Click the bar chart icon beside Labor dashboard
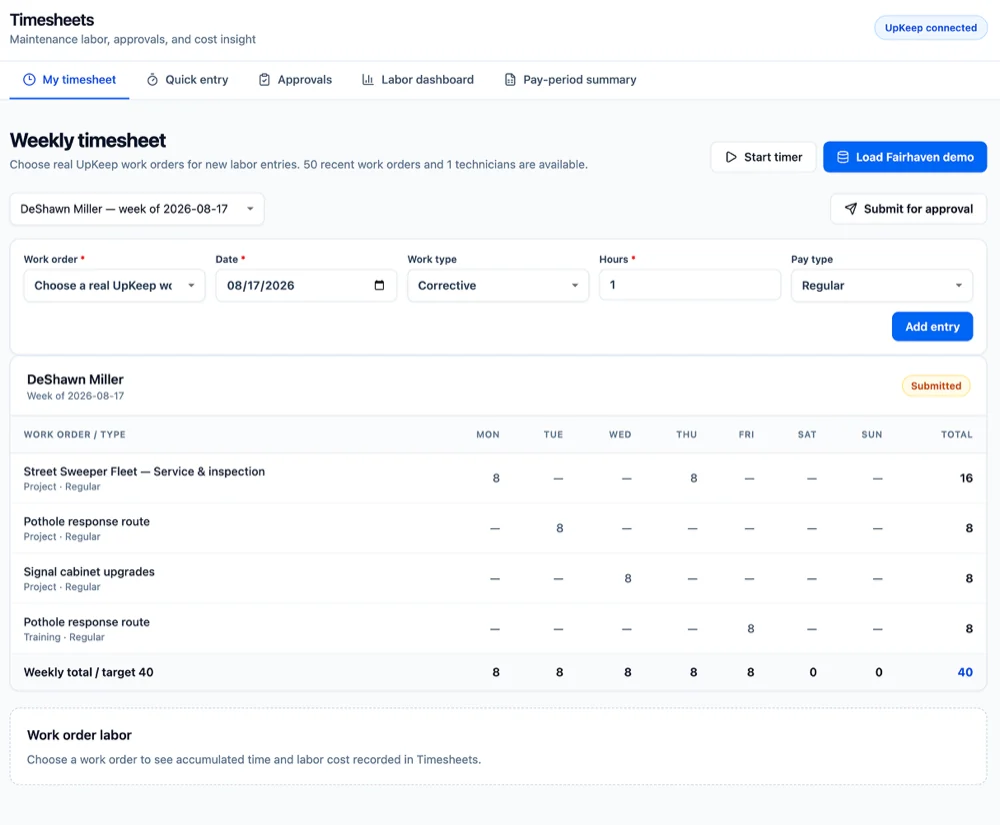1000x825 pixels. coord(368,80)
